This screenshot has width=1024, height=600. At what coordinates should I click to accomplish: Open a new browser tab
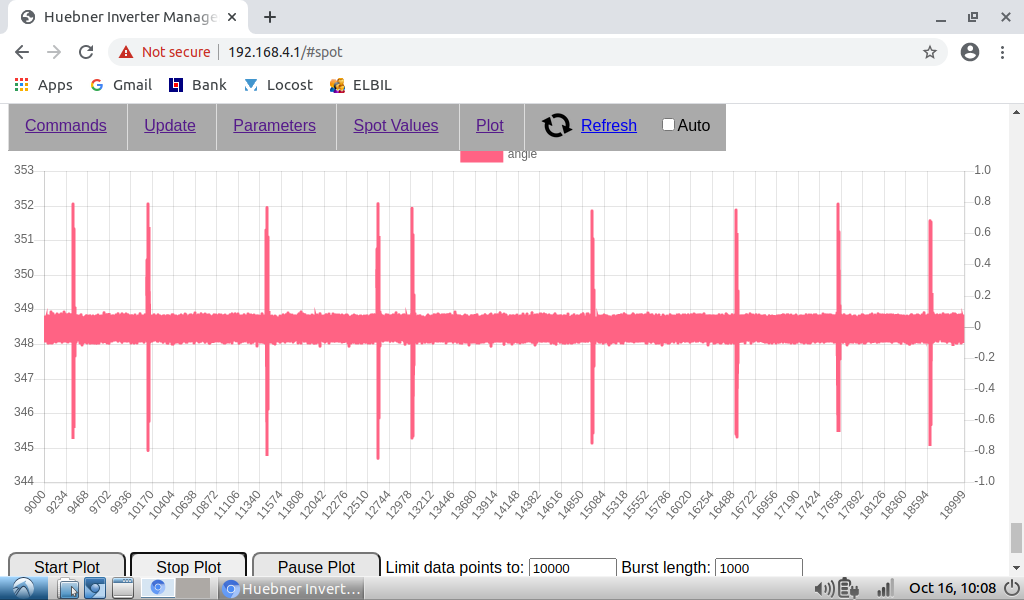270,17
